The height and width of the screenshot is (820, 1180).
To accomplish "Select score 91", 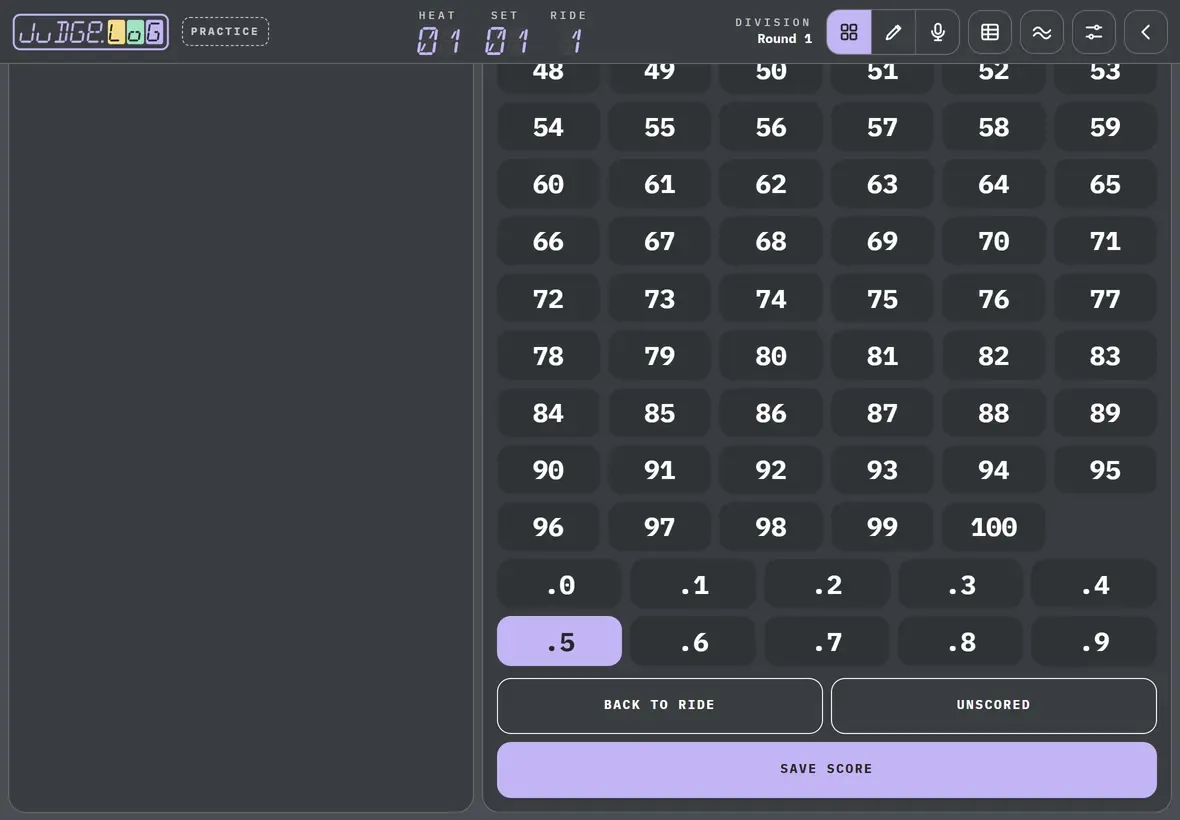I will (659, 469).
